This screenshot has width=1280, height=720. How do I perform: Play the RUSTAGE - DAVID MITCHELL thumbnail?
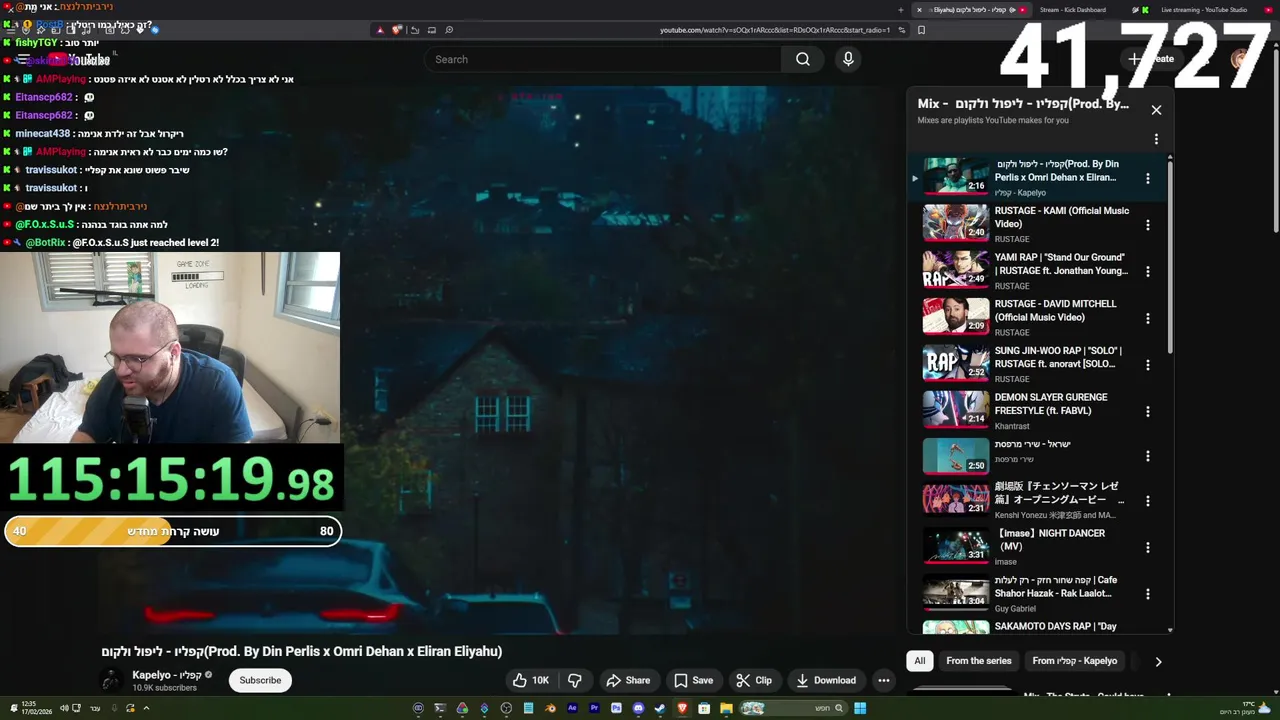pyautogui.click(x=956, y=316)
